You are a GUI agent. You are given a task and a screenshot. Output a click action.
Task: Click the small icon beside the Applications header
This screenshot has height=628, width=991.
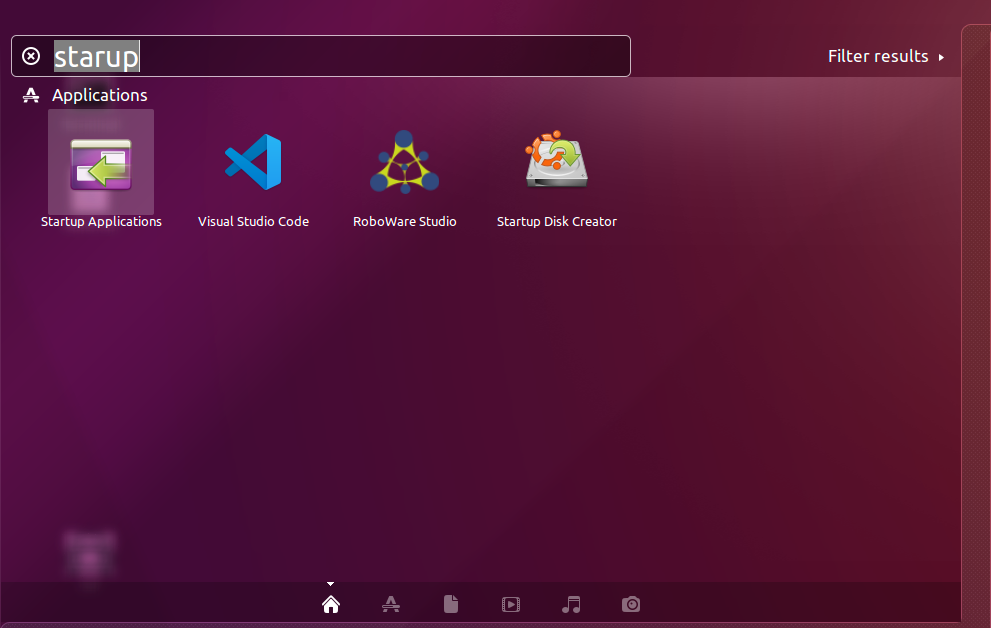(30, 95)
